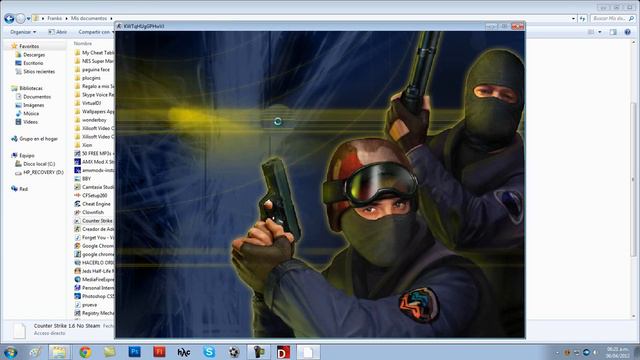
Task: Open Photoshop from the taskbar
Action: pyautogui.click(x=134, y=351)
